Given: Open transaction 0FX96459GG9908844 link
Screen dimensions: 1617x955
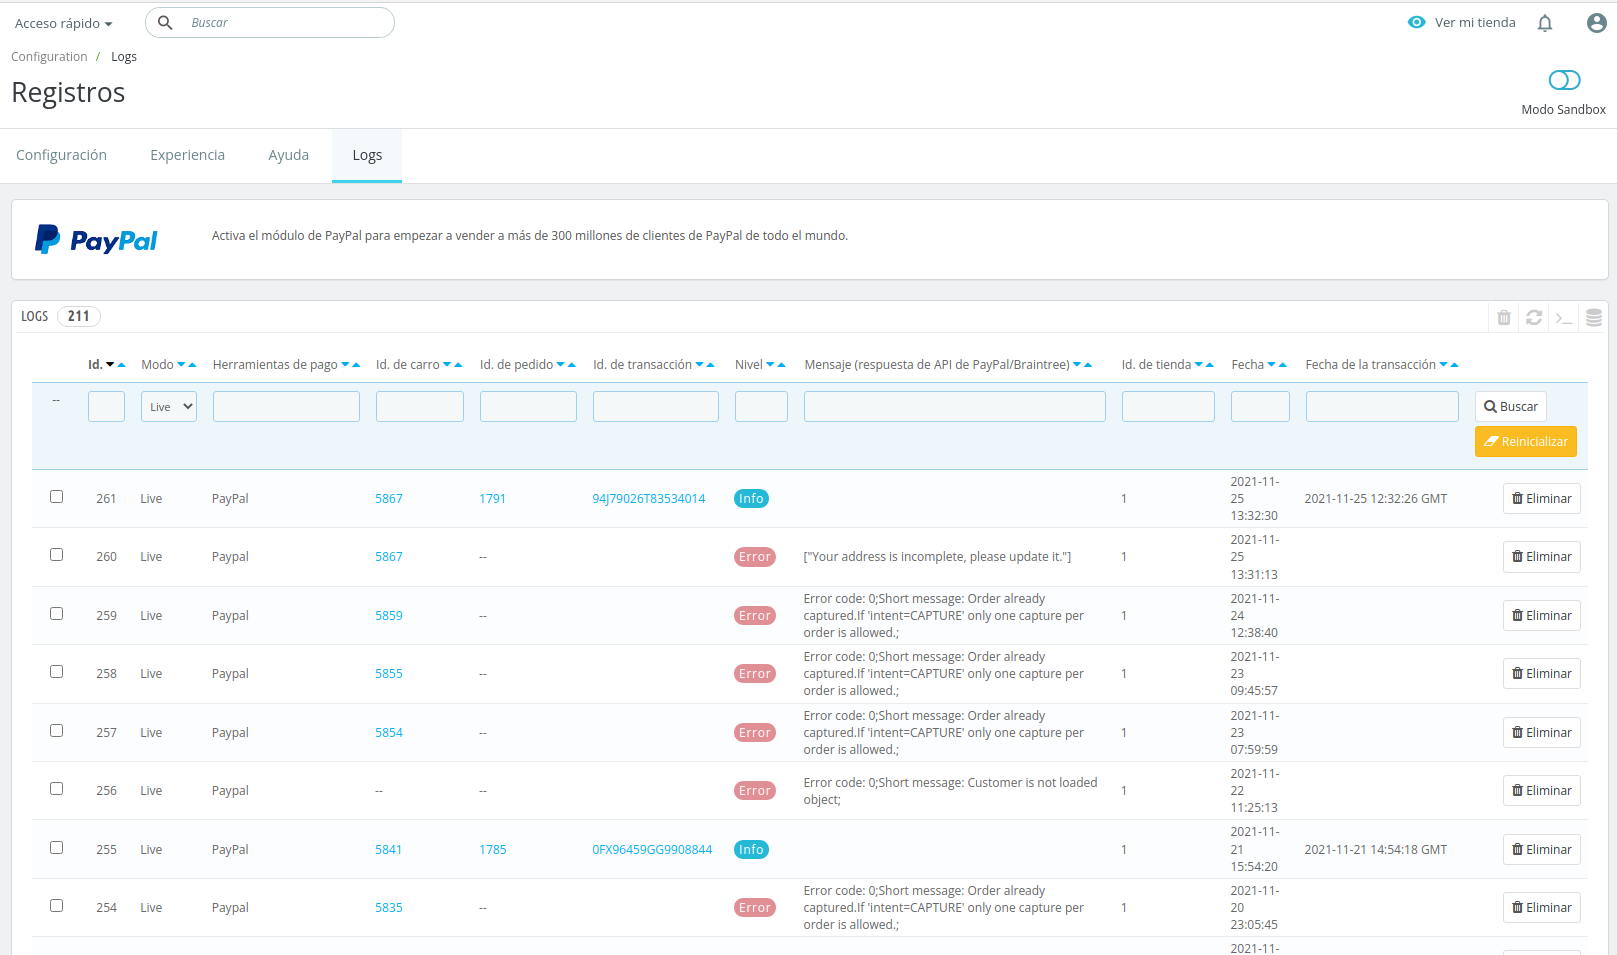Looking at the screenshot, I should pos(652,850).
